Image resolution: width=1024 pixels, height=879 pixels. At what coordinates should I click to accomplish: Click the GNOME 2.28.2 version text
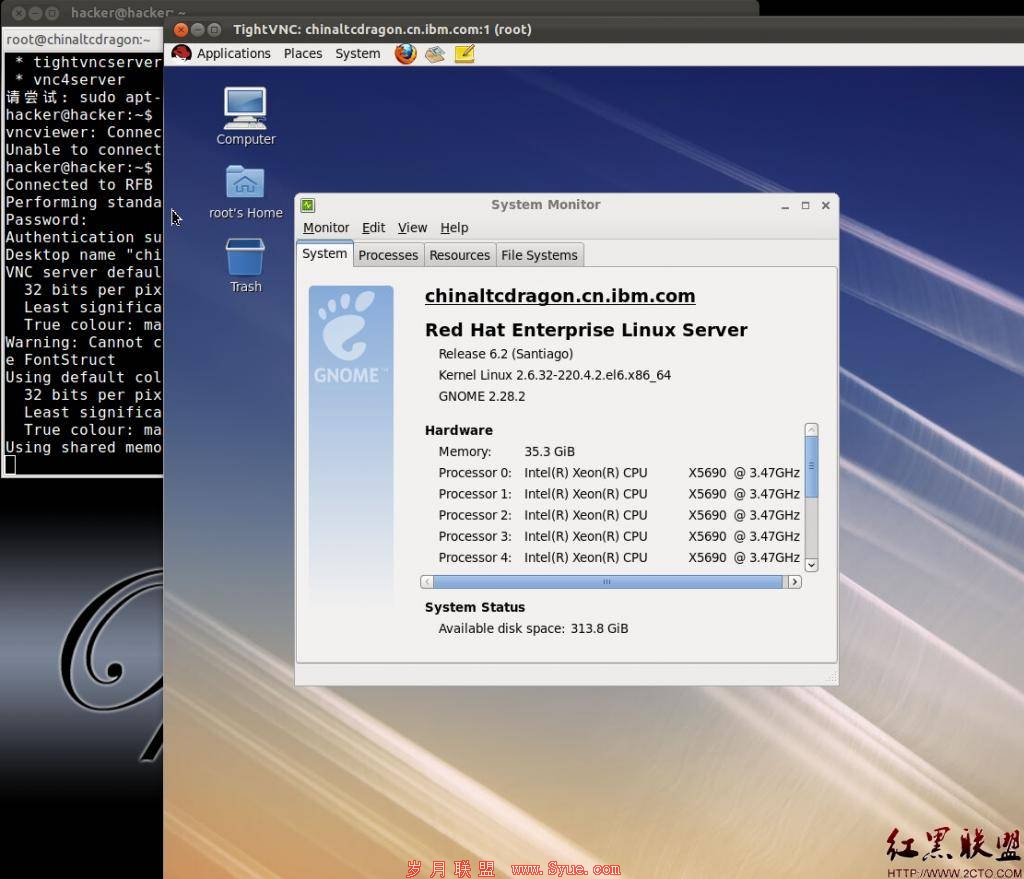[481, 396]
